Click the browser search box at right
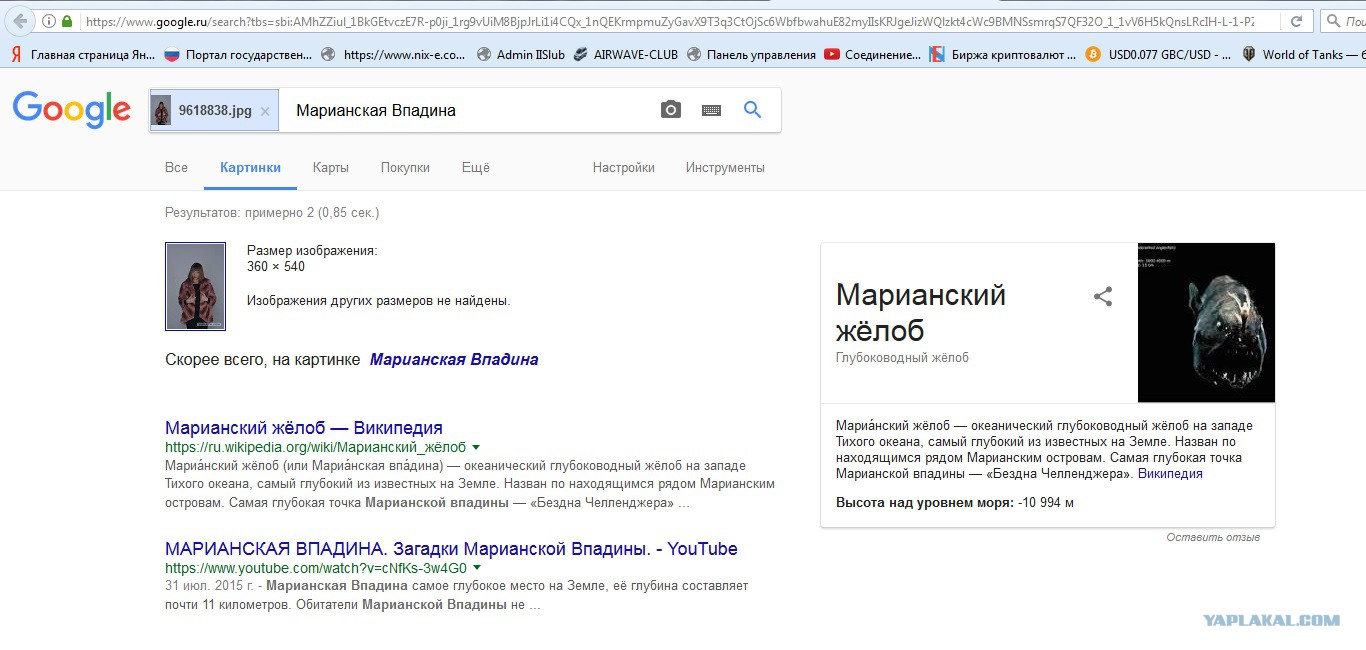The width and height of the screenshot is (1366, 650). [x=1344, y=21]
